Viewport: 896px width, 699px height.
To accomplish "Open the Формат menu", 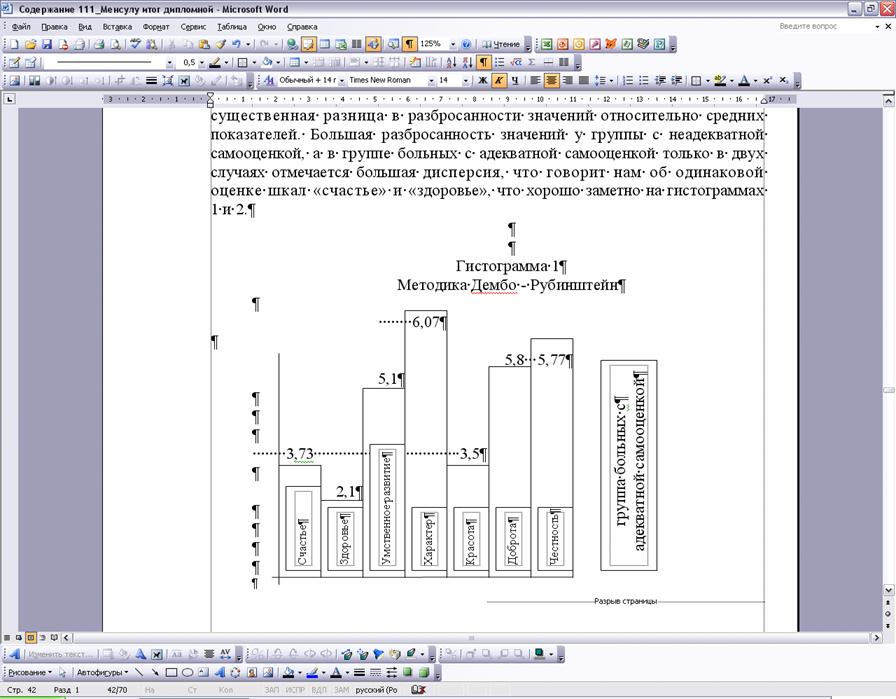I will click(x=155, y=27).
